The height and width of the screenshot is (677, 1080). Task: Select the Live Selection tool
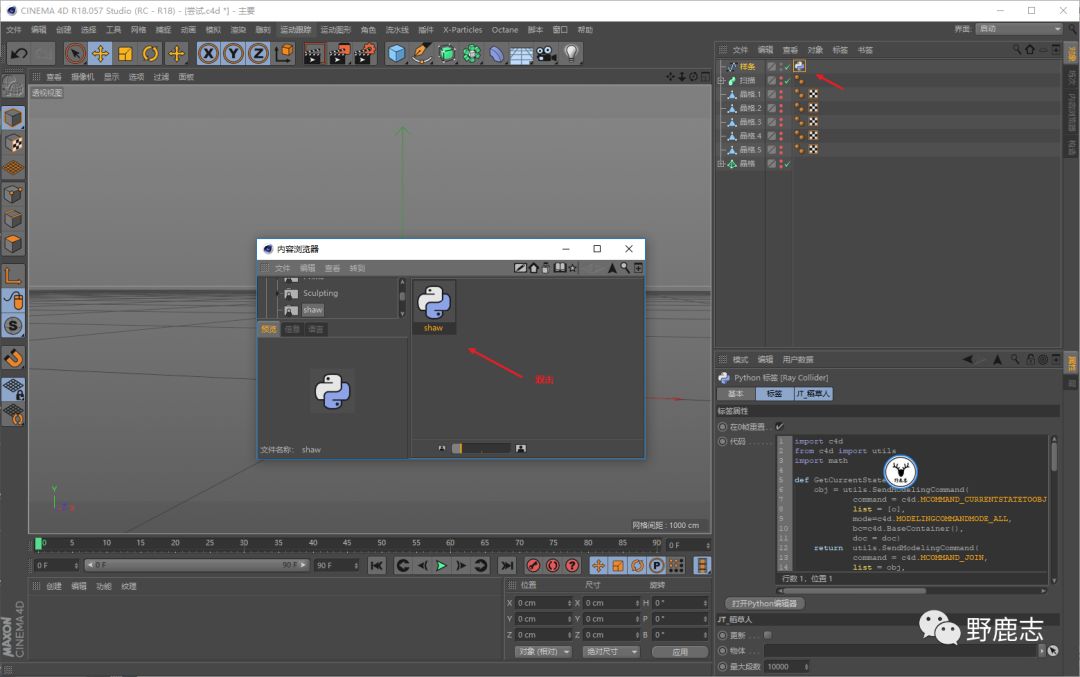(75, 53)
